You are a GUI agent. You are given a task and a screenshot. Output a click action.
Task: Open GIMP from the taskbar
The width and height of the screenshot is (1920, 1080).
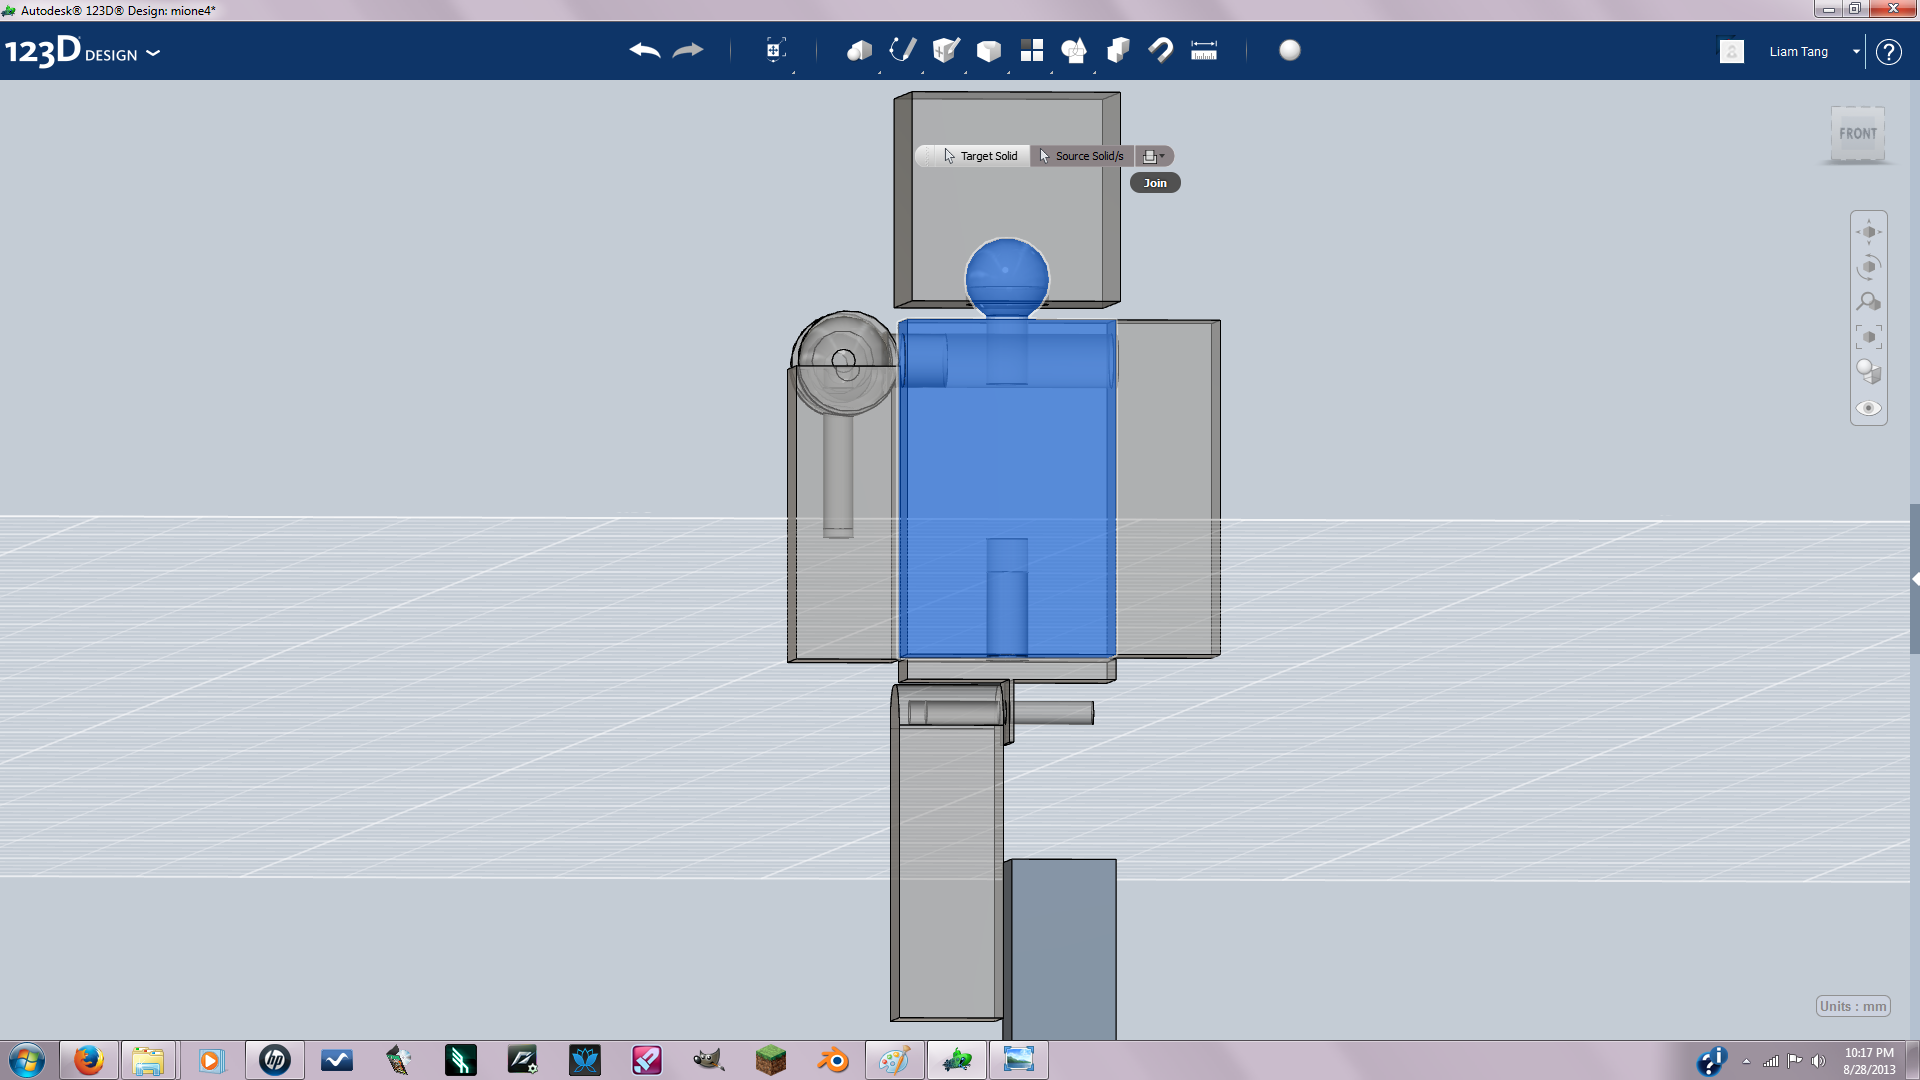pos(709,1060)
